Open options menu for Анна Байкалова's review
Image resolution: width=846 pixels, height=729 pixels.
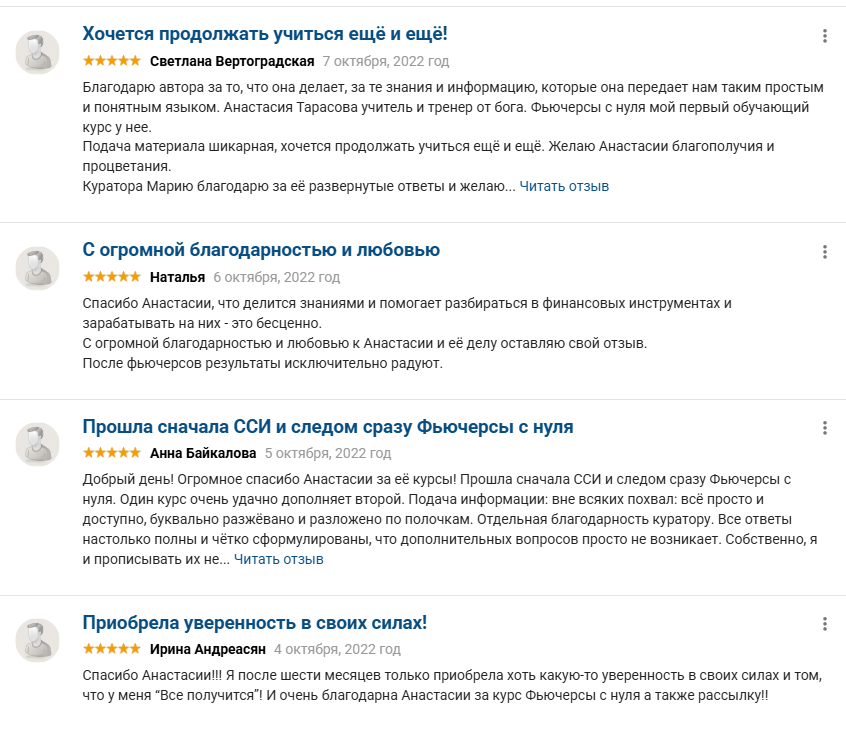click(825, 428)
